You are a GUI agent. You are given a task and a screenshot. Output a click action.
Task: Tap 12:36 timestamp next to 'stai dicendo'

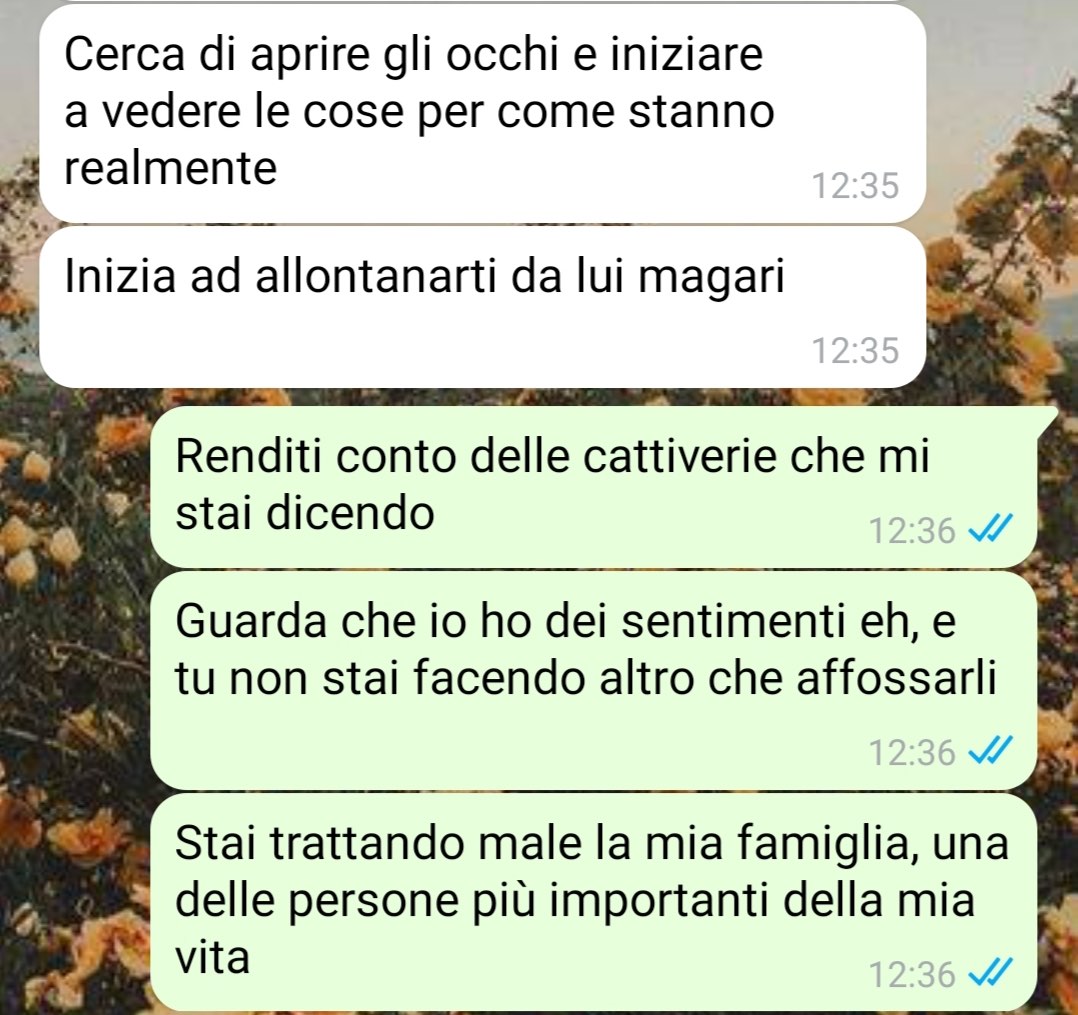[912, 530]
